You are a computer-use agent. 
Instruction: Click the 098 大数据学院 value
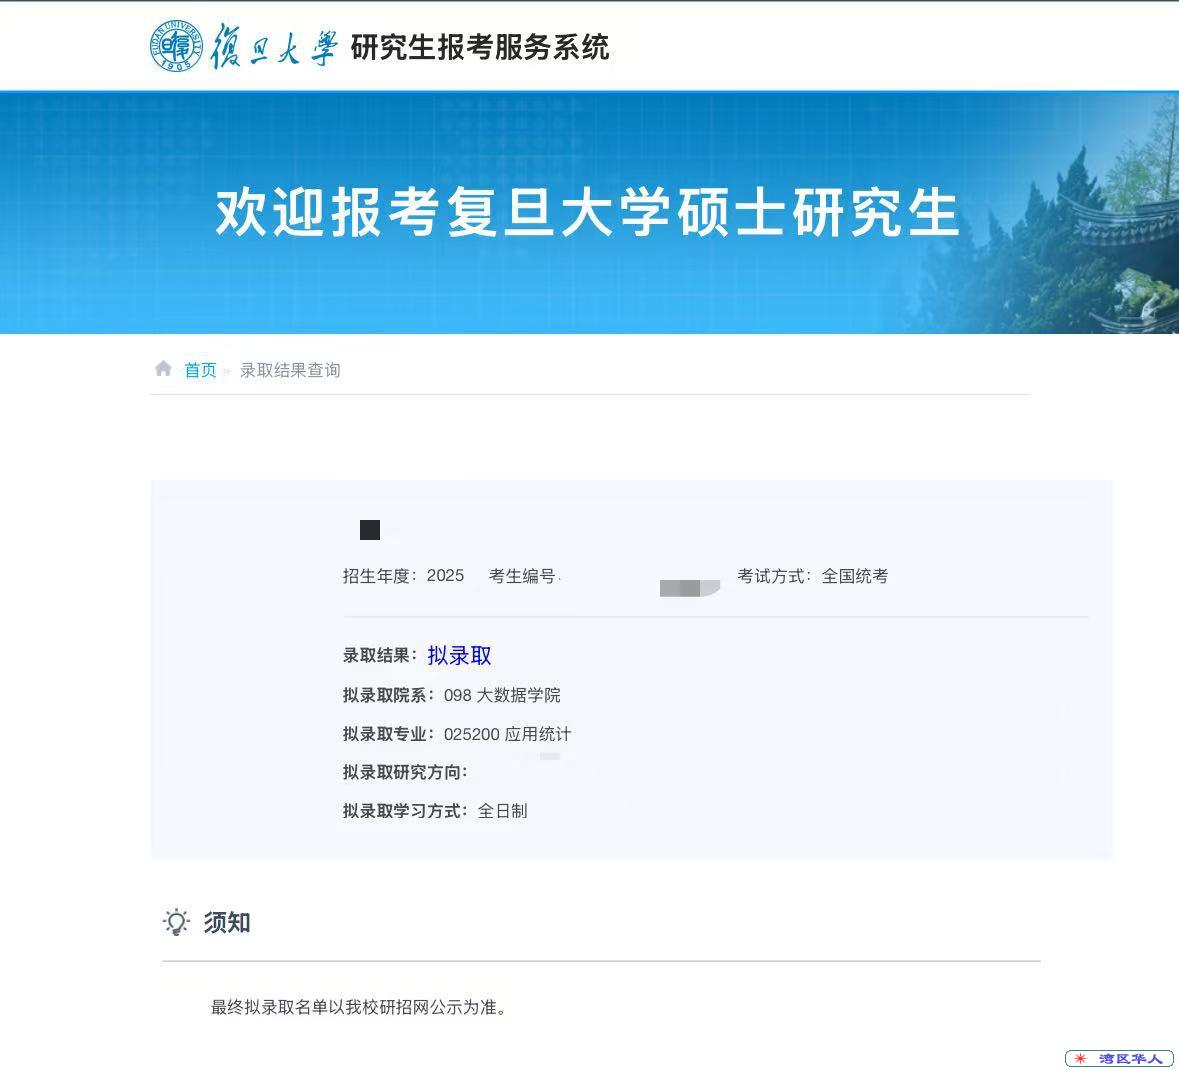(502, 695)
